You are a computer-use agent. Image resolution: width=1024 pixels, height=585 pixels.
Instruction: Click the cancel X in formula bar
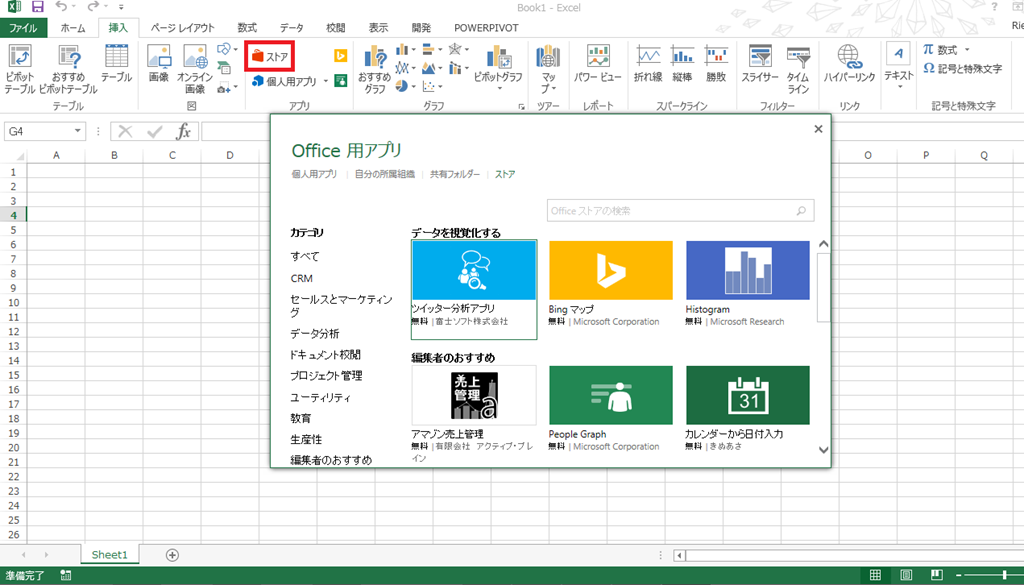point(125,131)
